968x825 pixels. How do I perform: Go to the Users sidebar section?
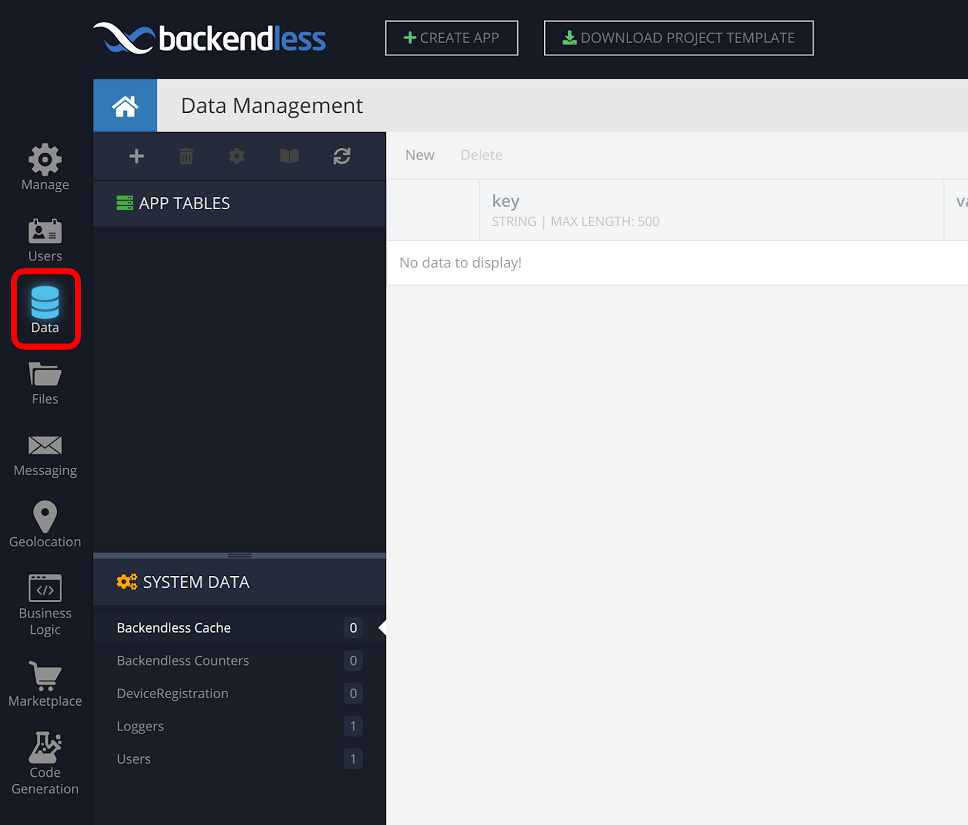pyautogui.click(x=45, y=240)
